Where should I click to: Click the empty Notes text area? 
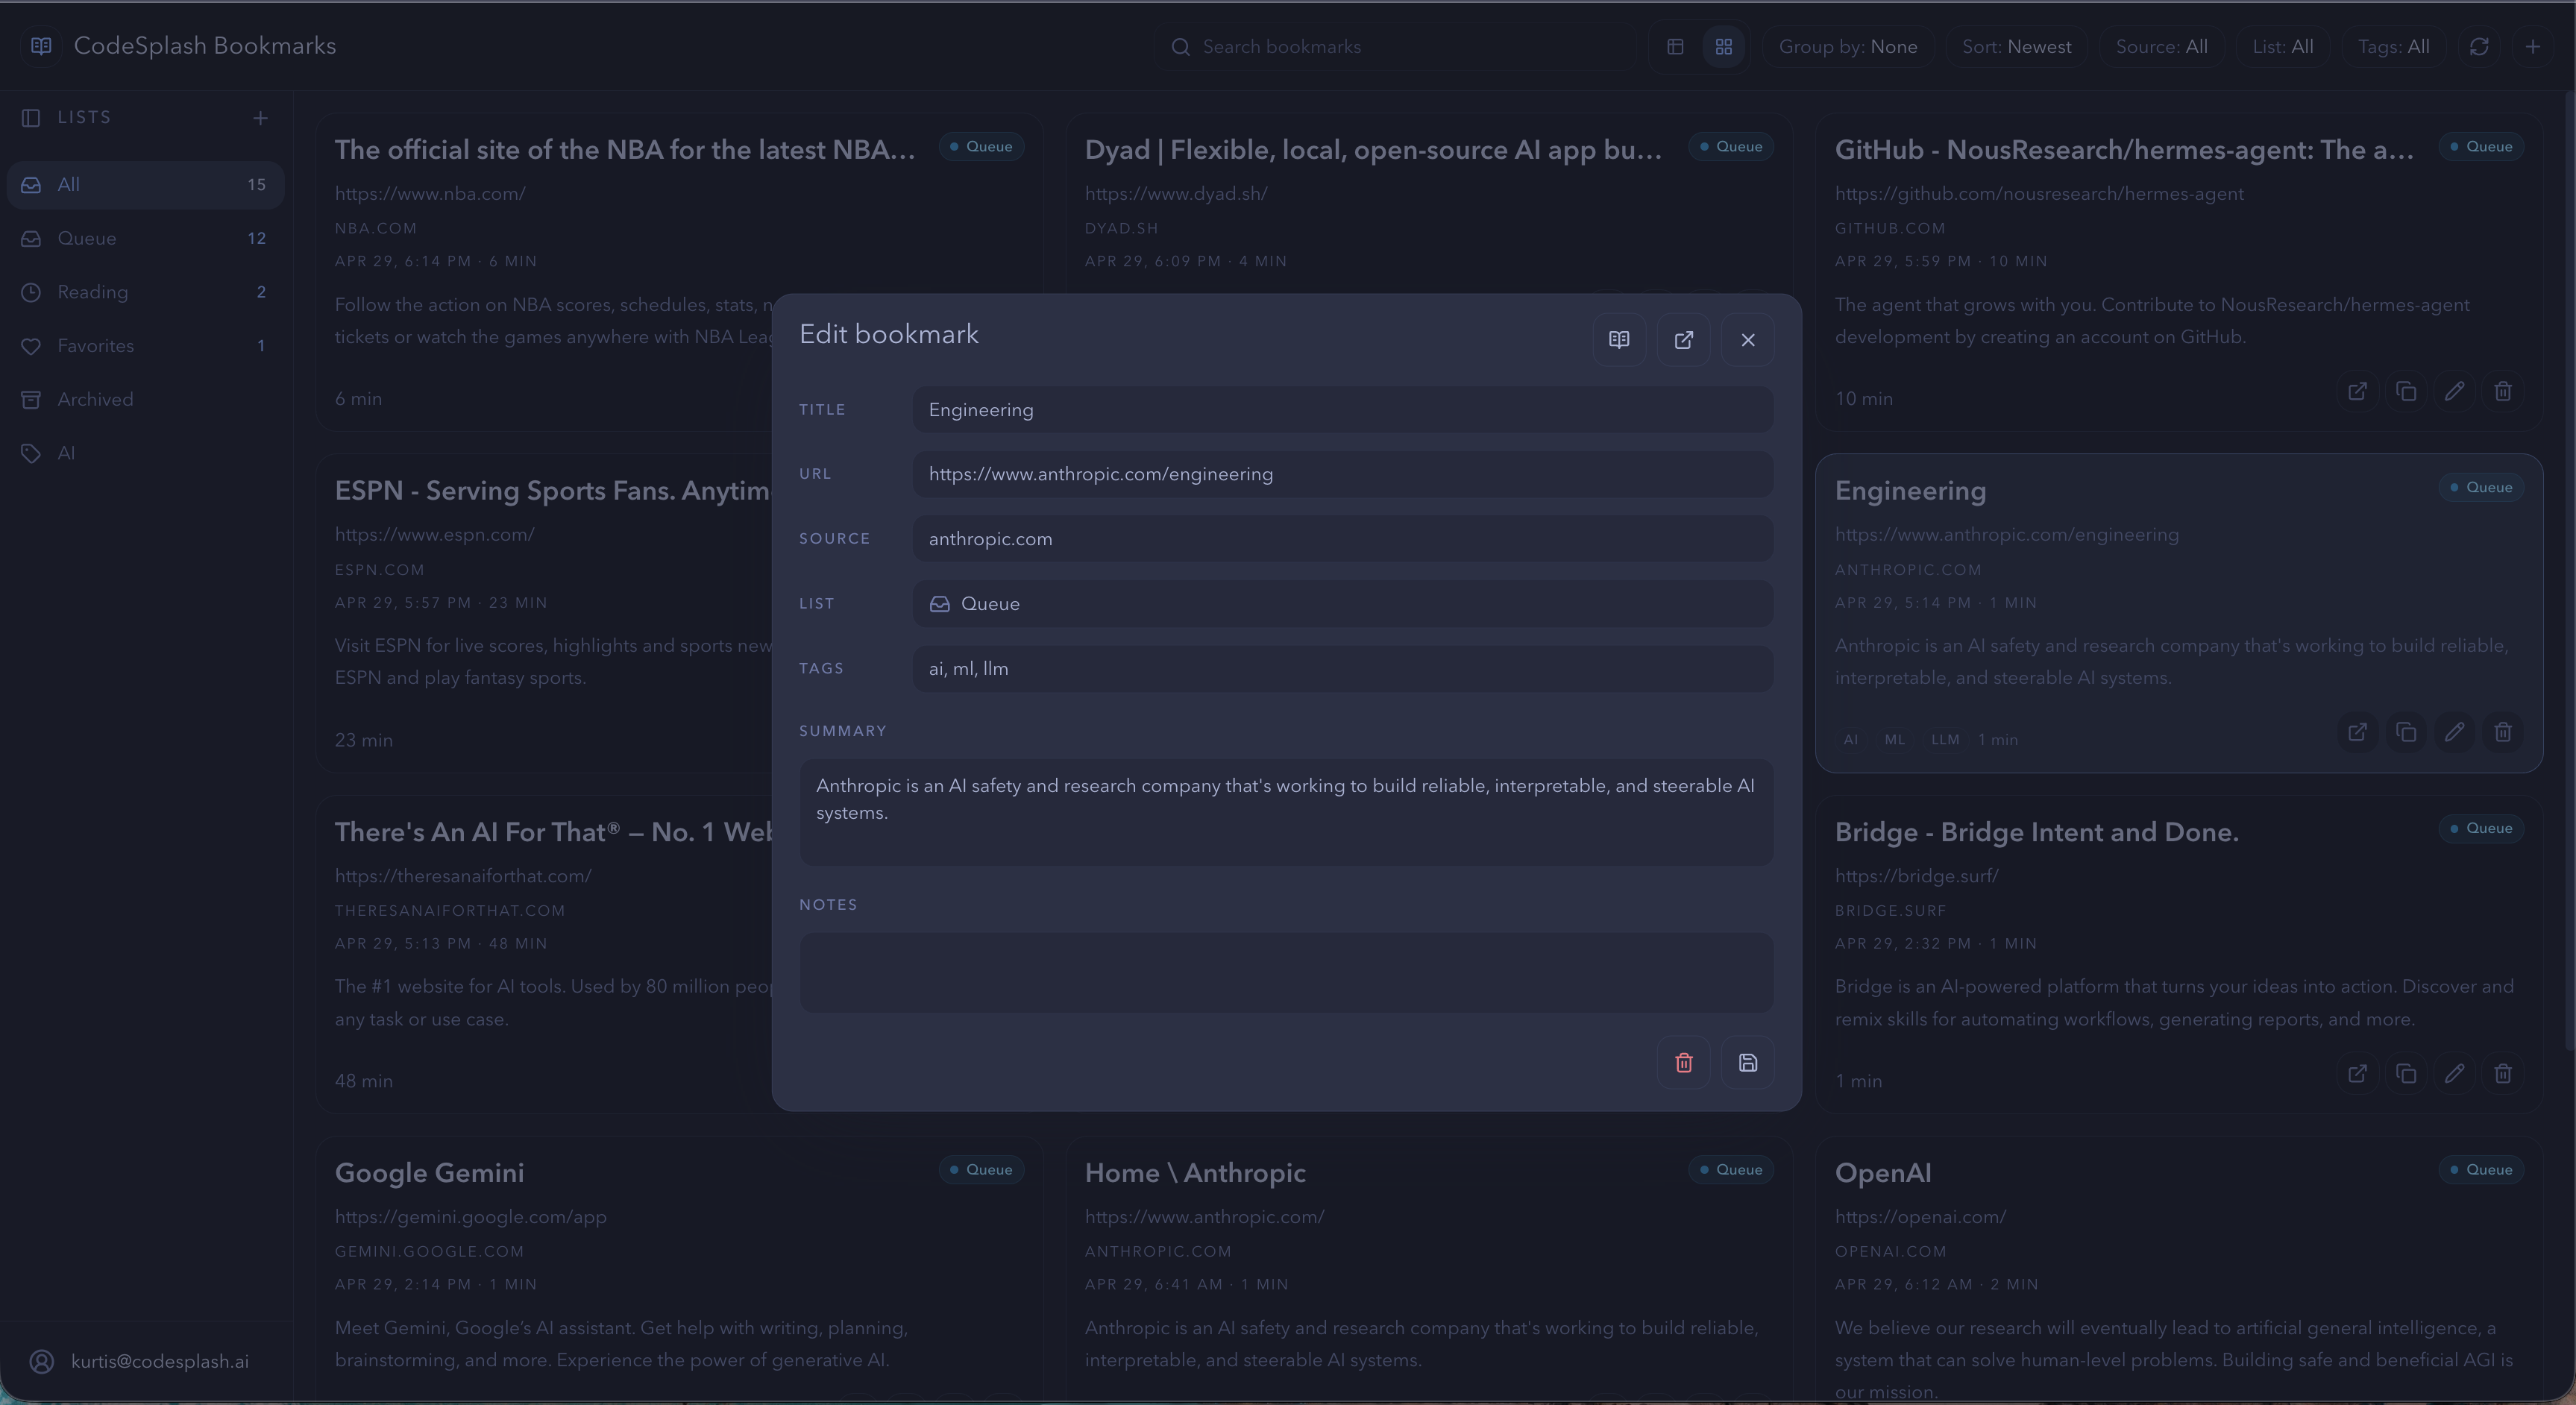click(x=1286, y=972)
